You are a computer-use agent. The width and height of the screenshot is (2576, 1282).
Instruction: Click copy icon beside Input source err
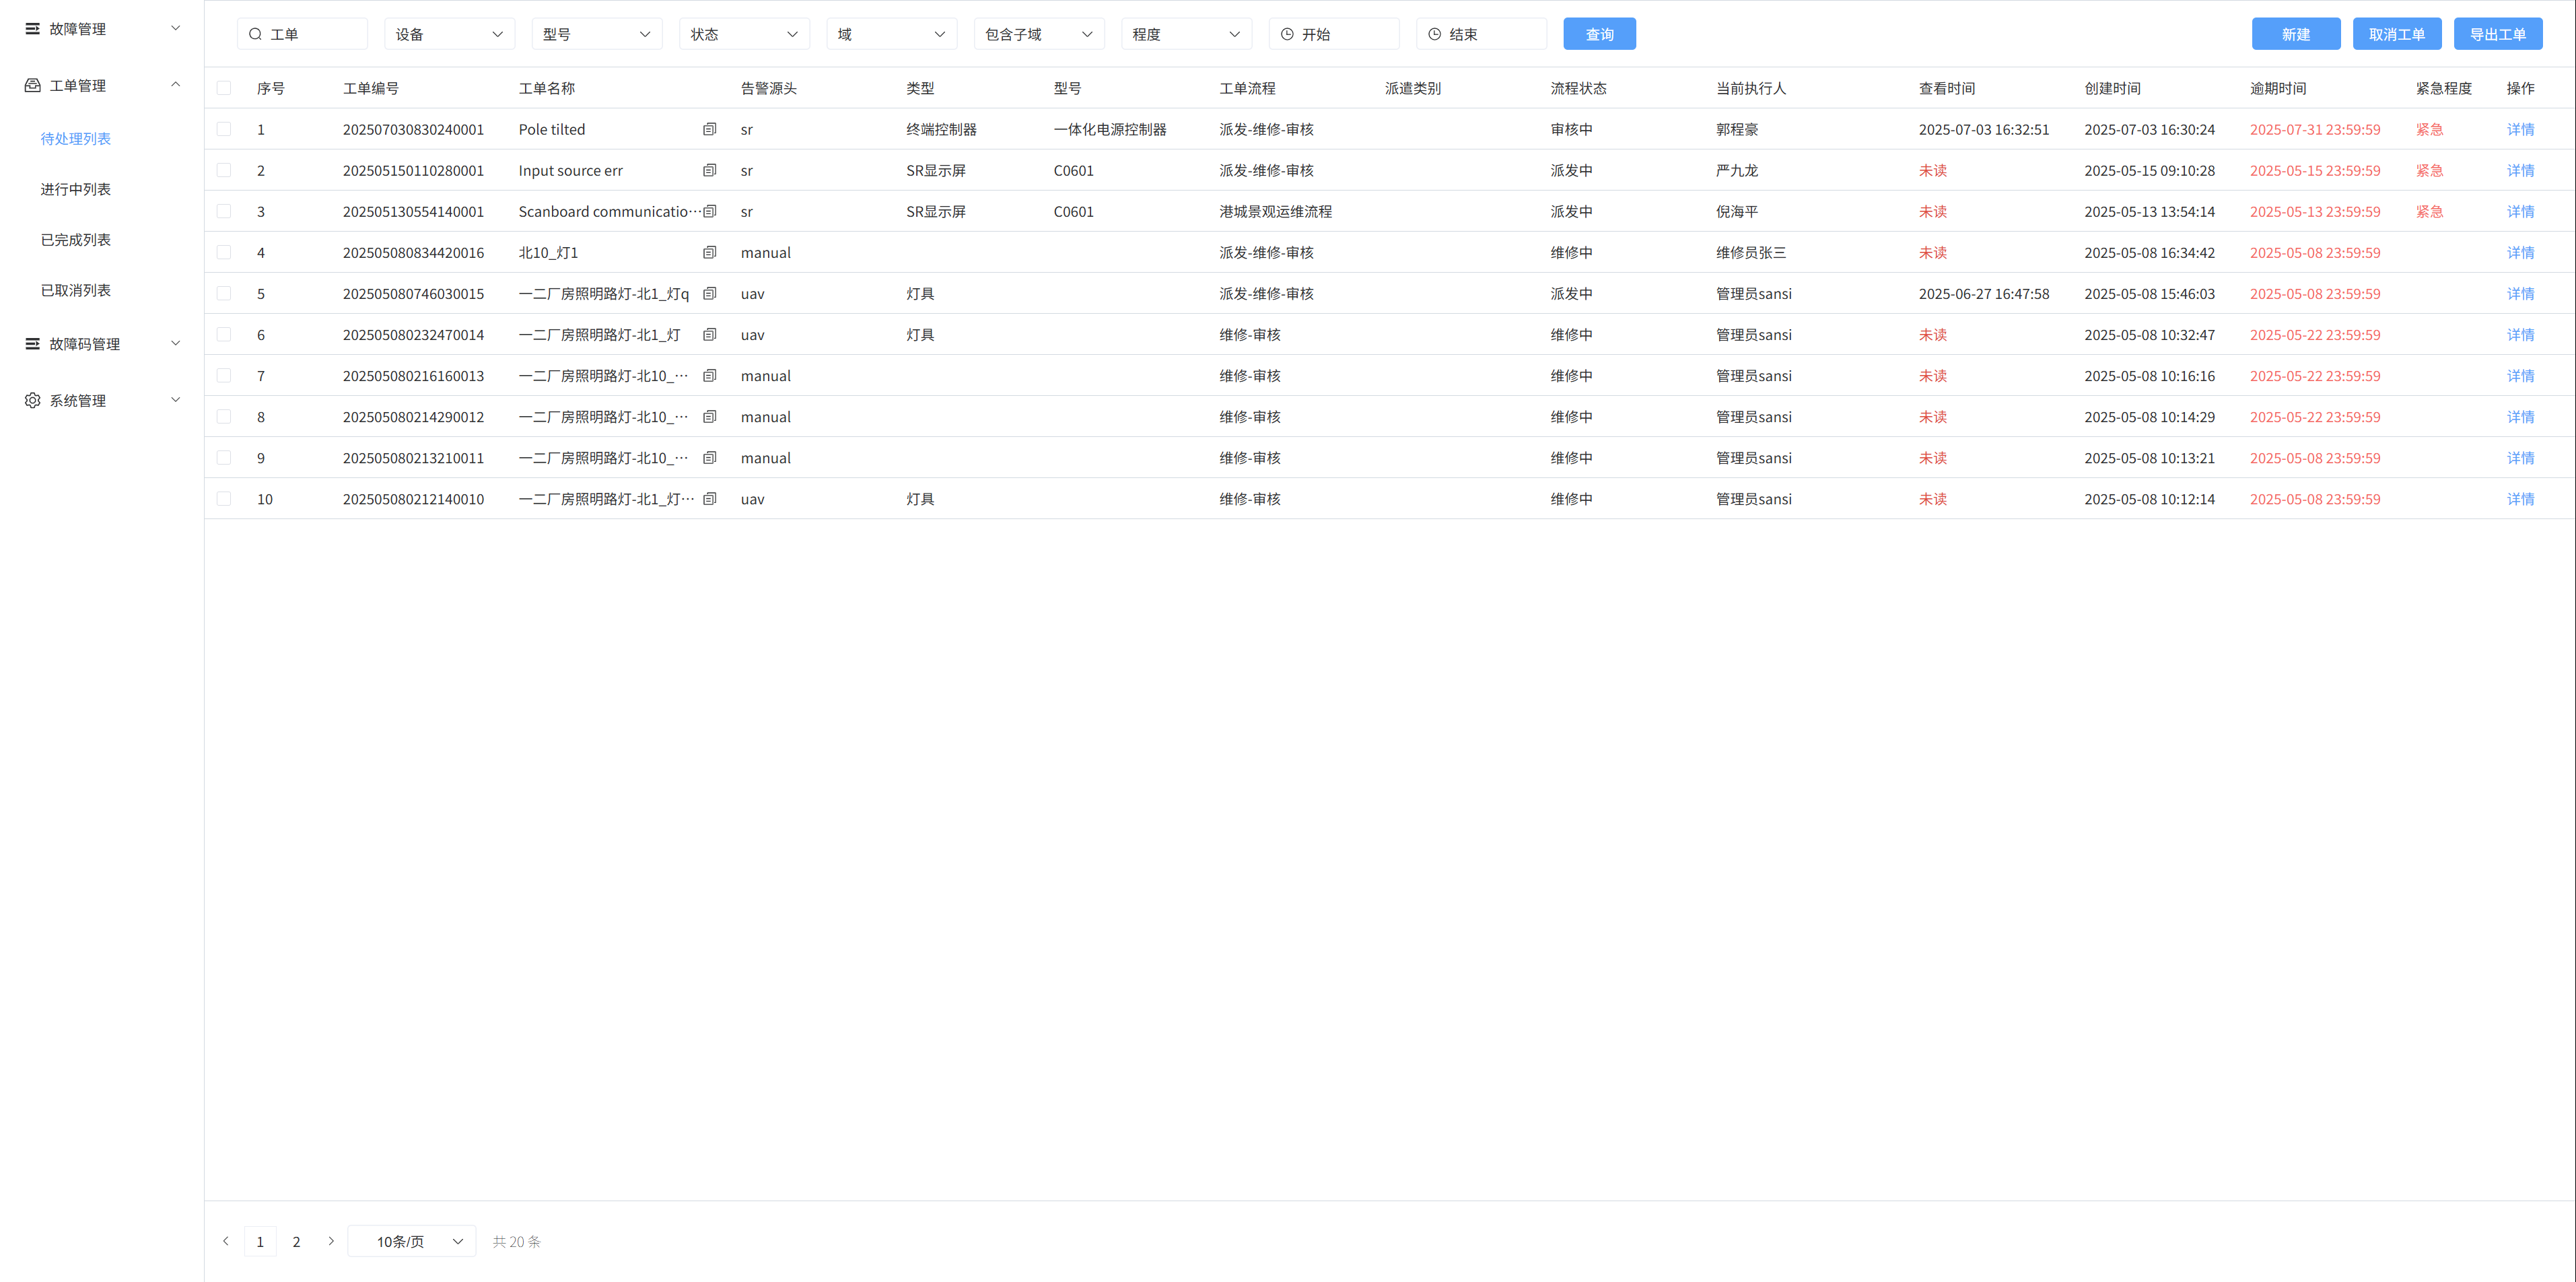[x=710, y=170]
